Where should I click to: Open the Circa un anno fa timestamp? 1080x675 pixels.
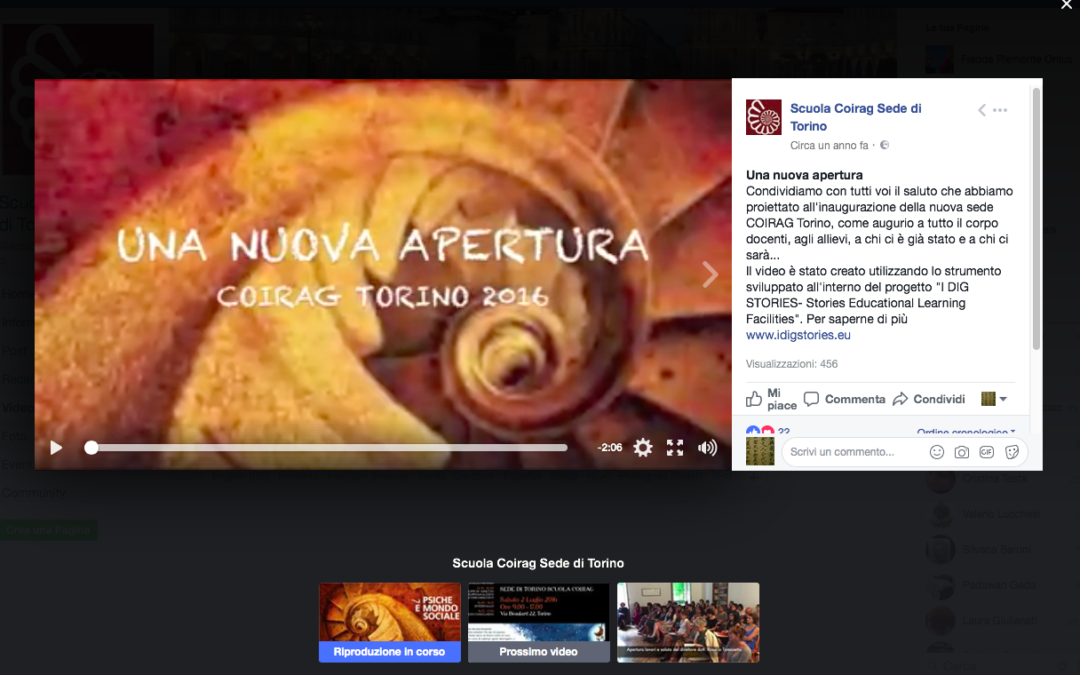pyautogui.click(x=829, y=145)
